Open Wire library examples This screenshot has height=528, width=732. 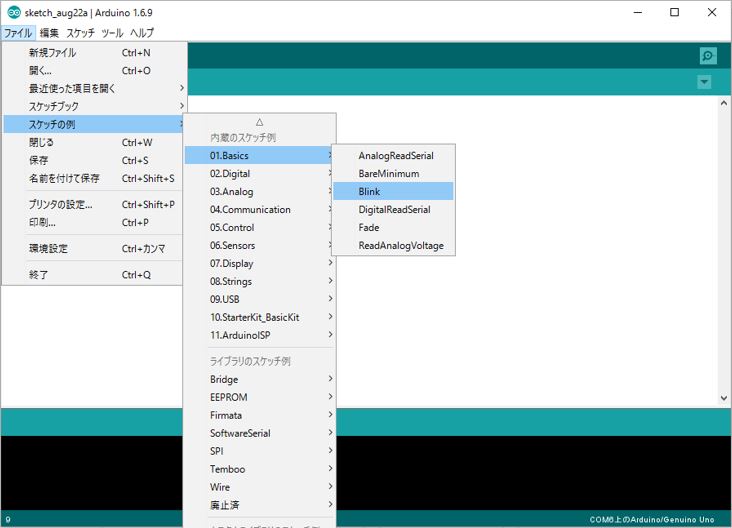pyautogui.click(x=260, y=487)
